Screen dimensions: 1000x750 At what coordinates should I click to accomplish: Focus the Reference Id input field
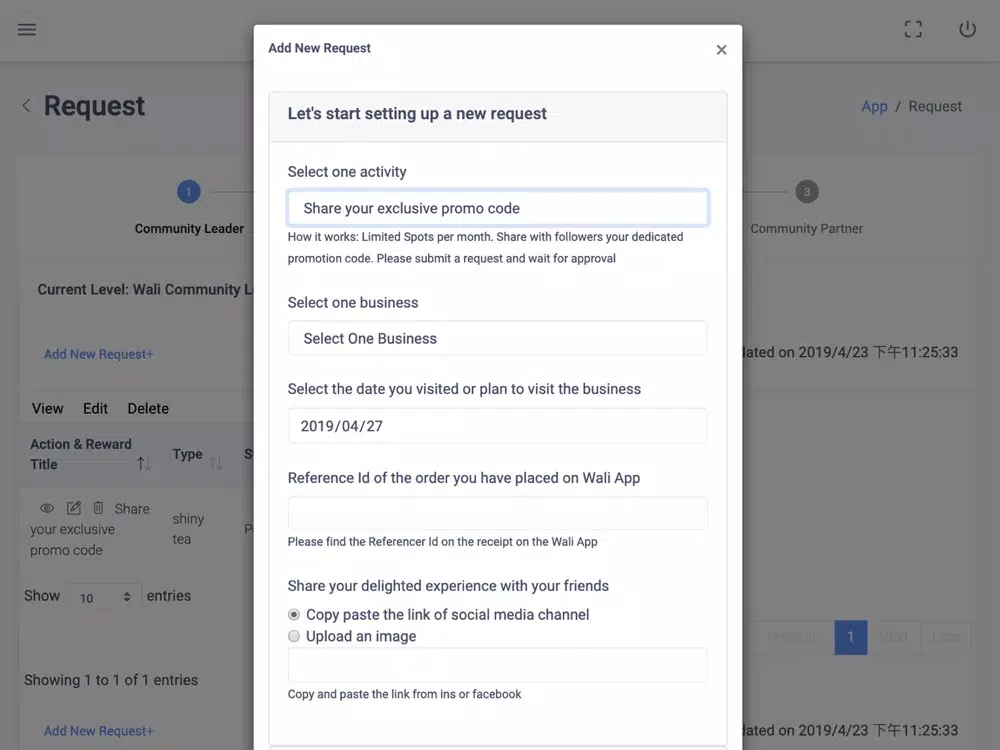click(x=497, y=513)
